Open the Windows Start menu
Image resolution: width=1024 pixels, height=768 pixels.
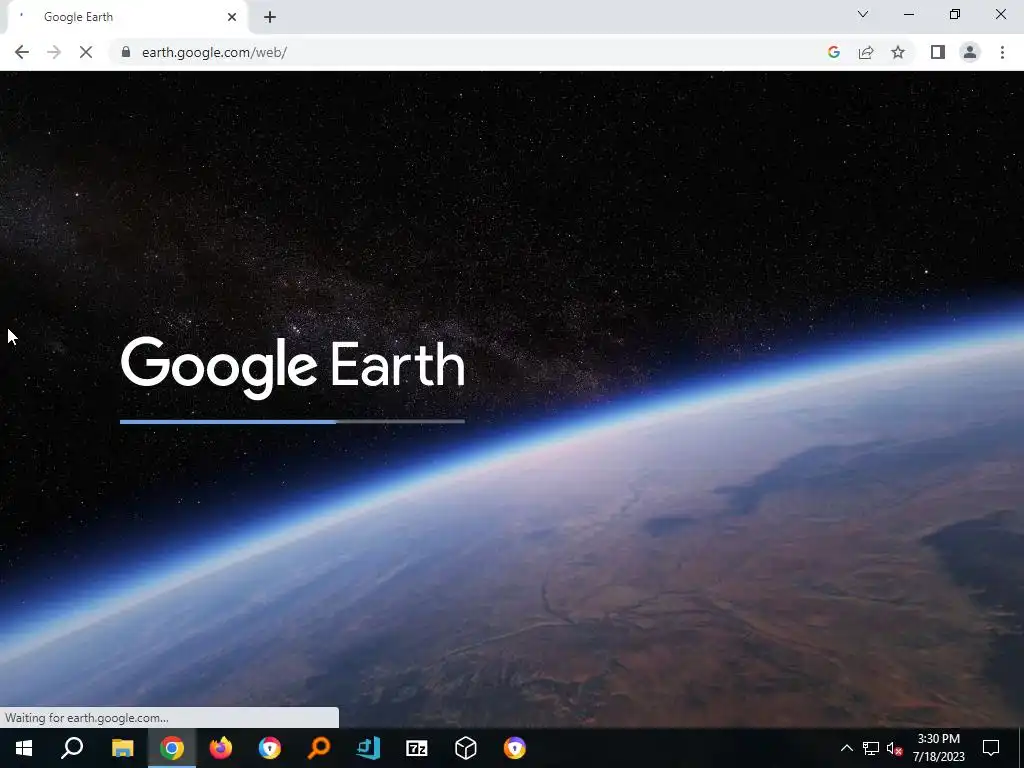click(x=24, y=748)
